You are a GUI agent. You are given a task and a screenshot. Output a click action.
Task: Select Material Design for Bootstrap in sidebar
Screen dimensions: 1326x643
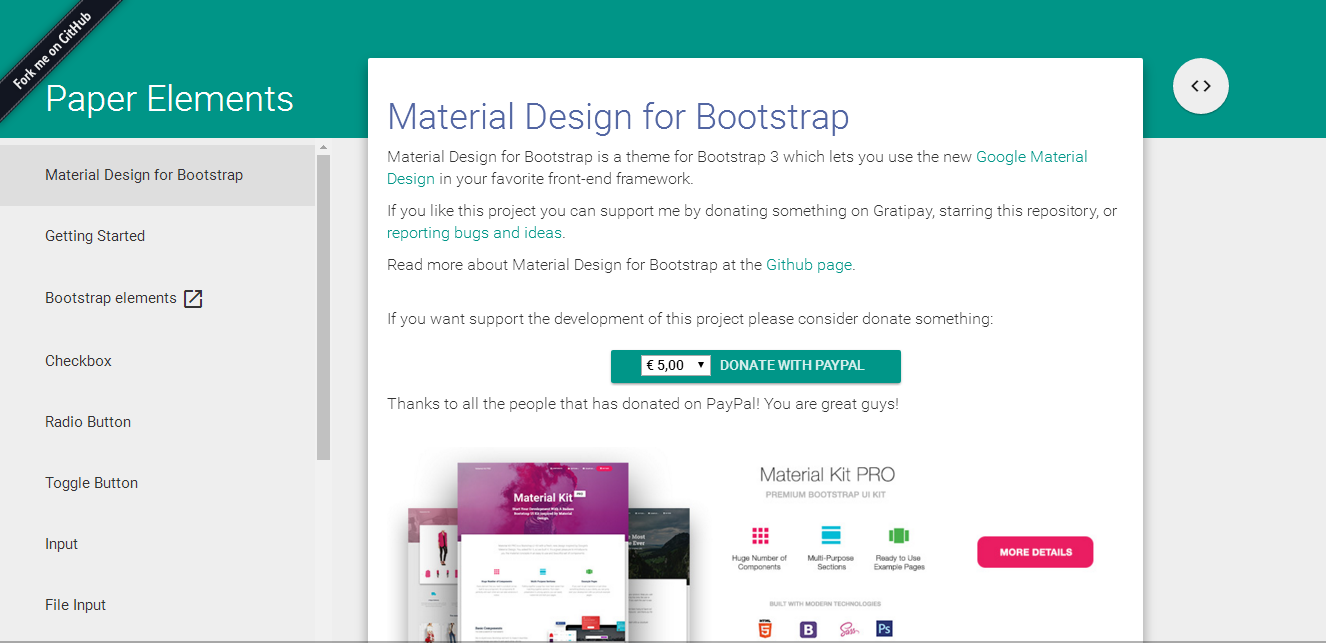pos(158,175)
